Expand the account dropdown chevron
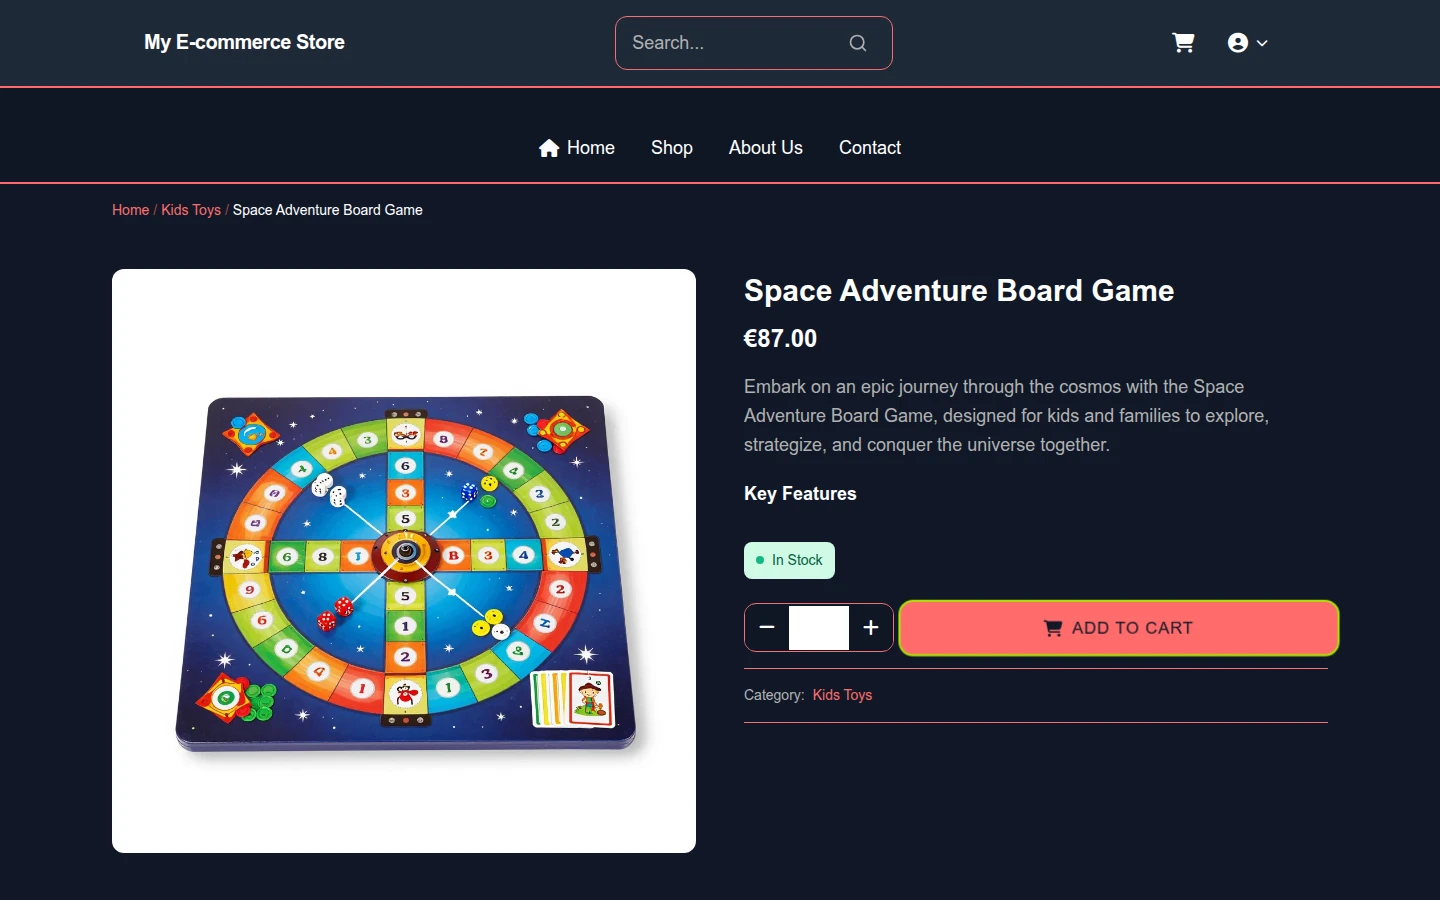 pos(1262,43)
